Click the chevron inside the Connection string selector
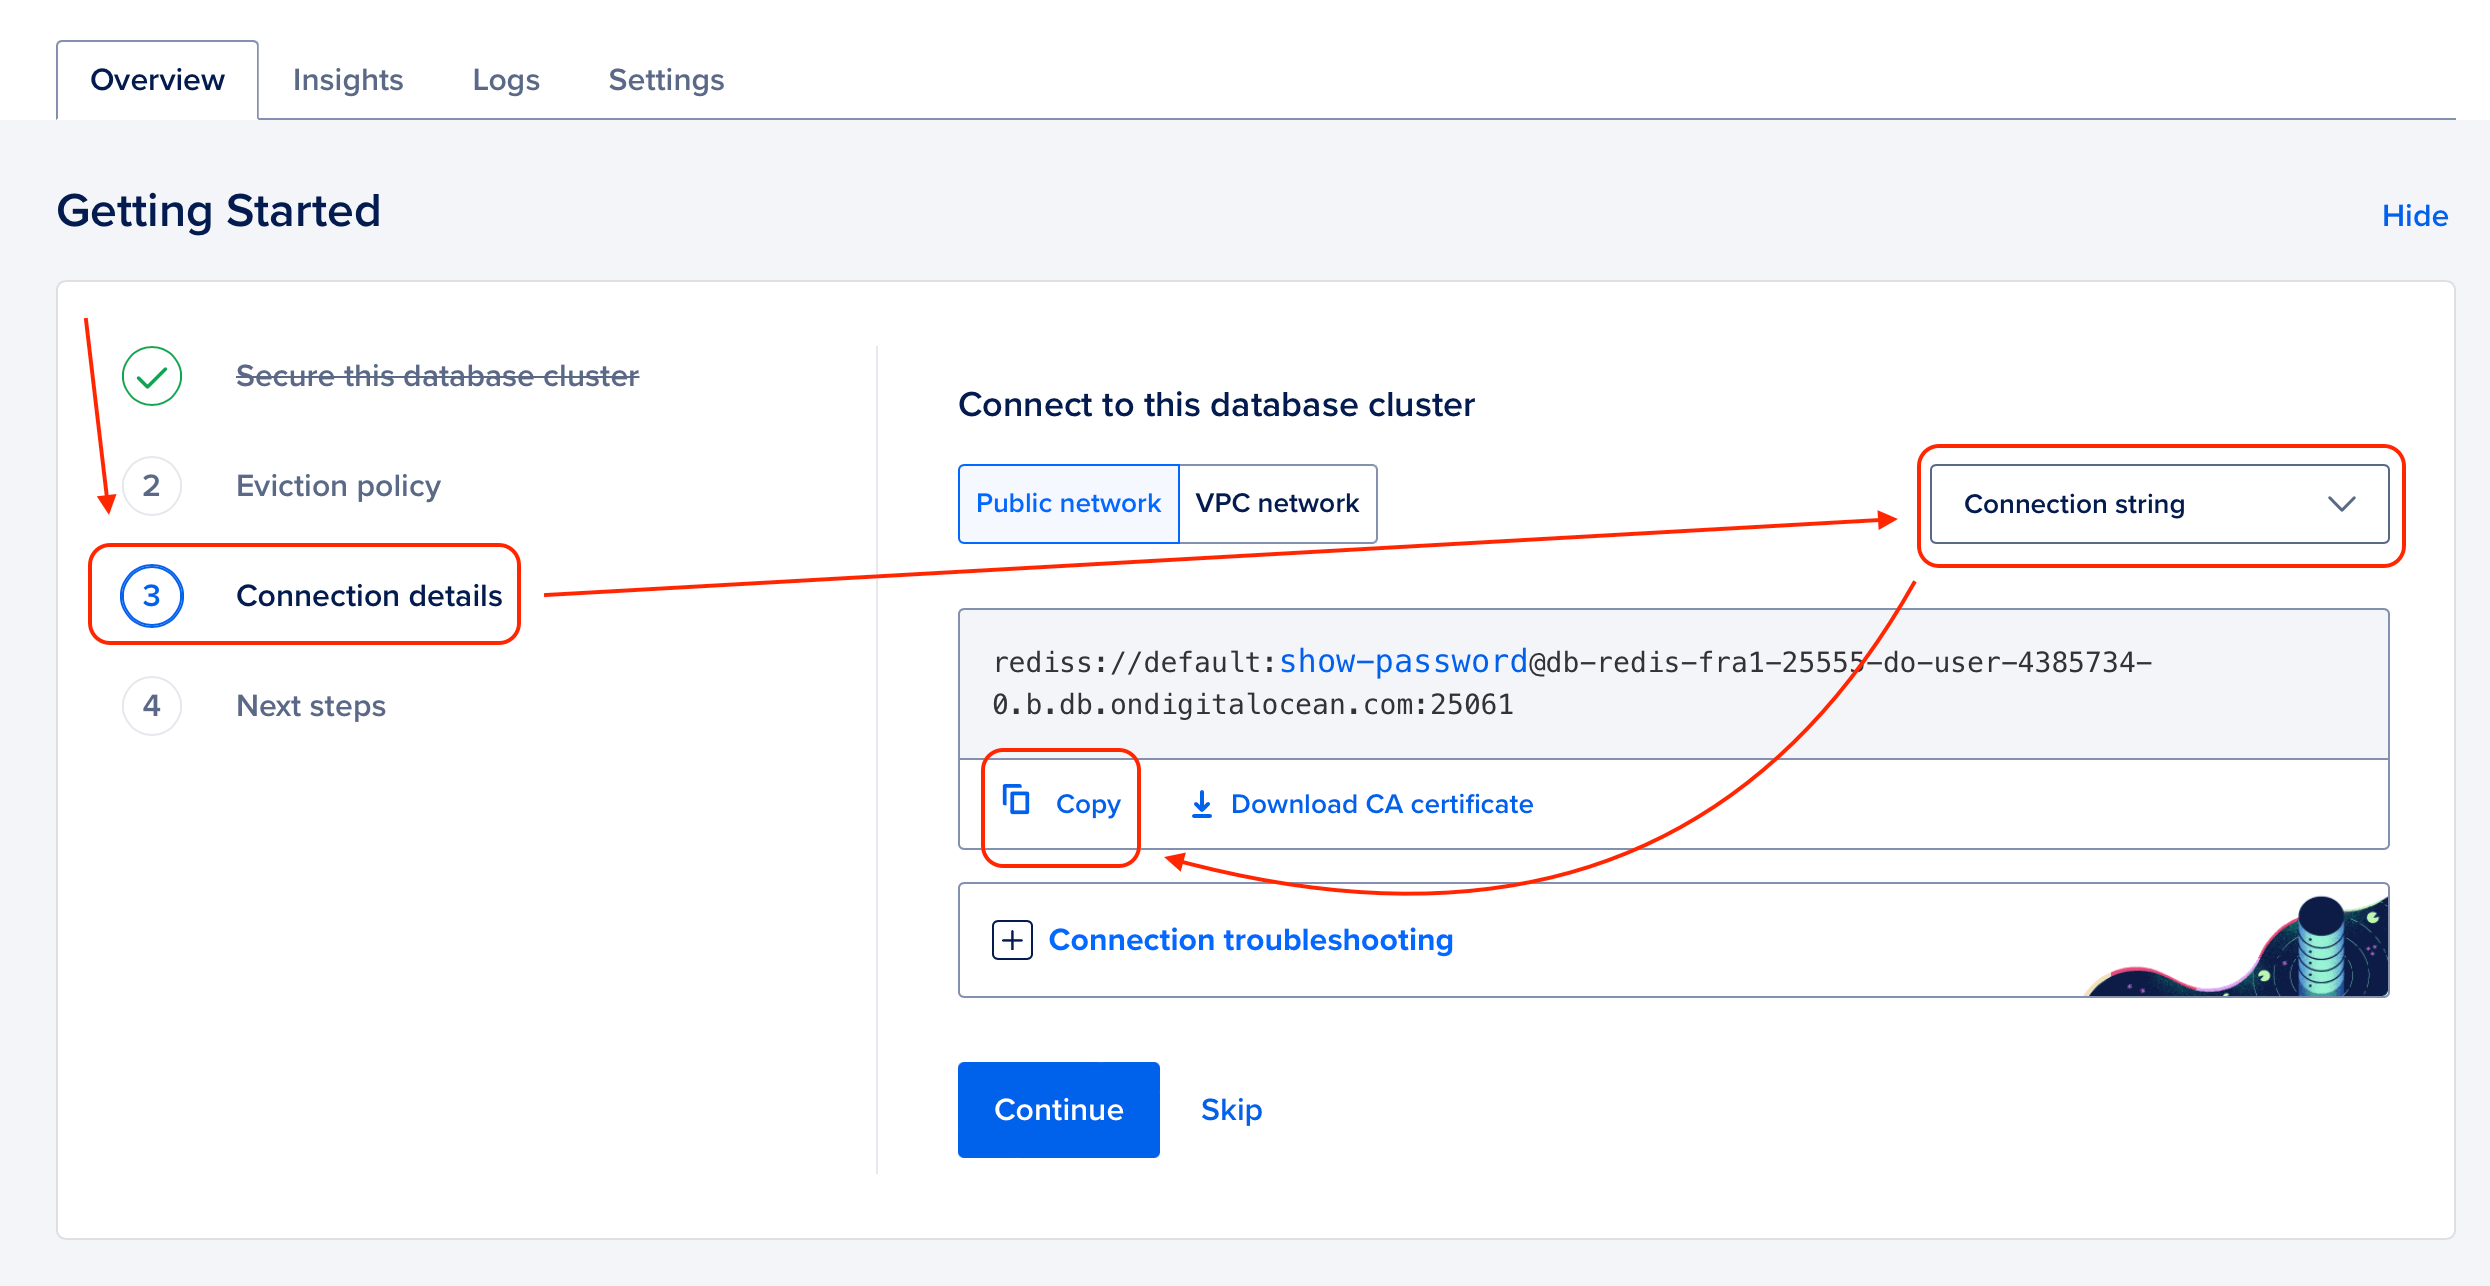The image size is (2490, 1286). (x=2342, y=504)
